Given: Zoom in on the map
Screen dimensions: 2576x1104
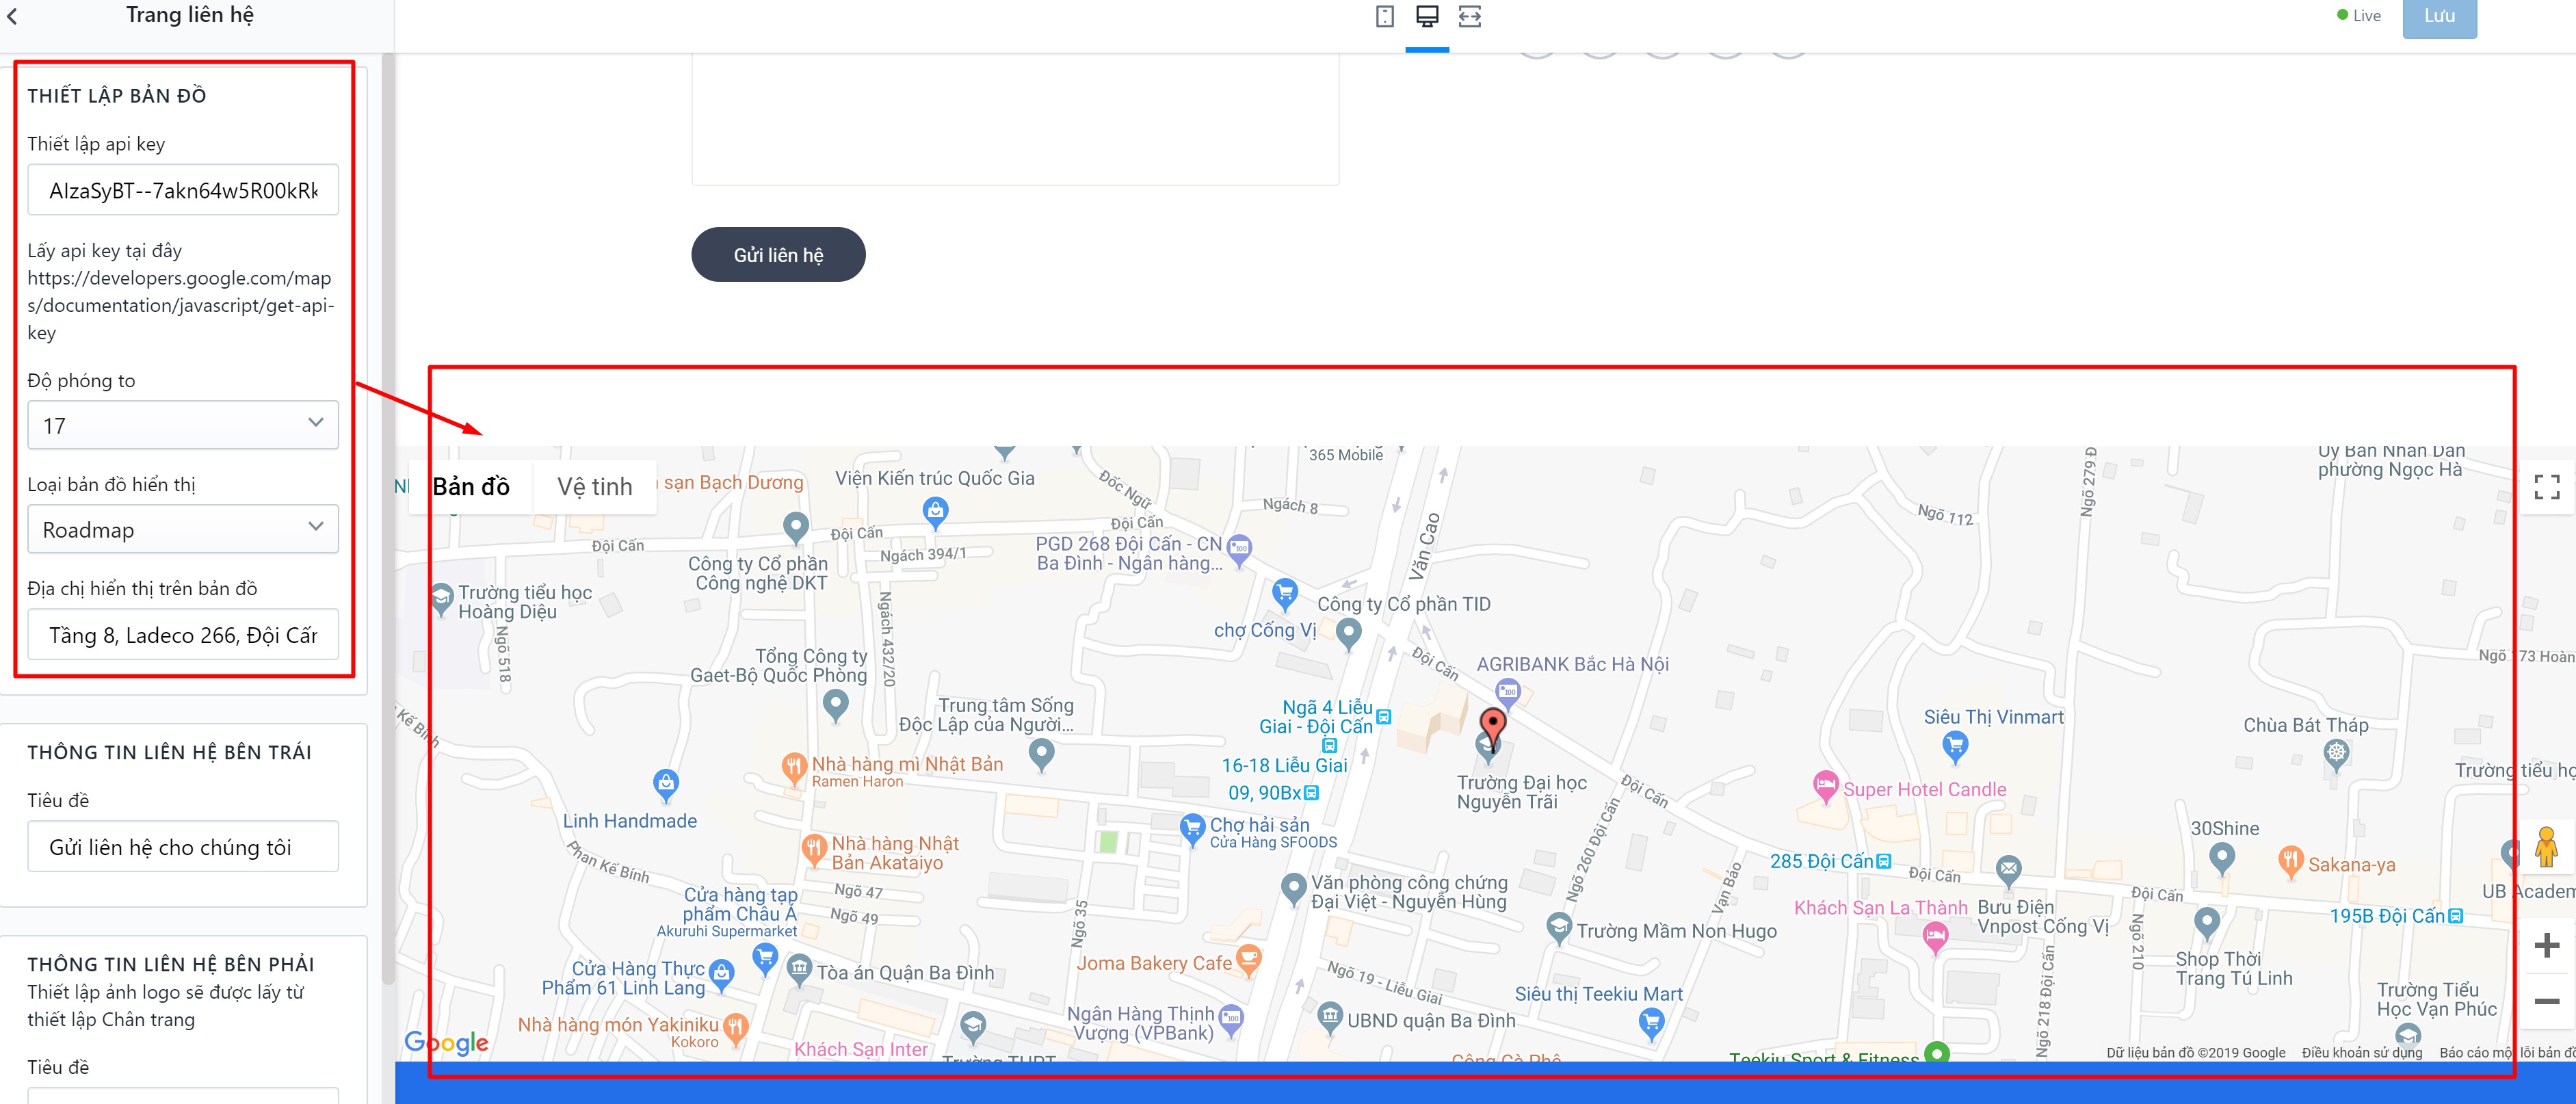Looking at the screenshot, I should 2547,944.
